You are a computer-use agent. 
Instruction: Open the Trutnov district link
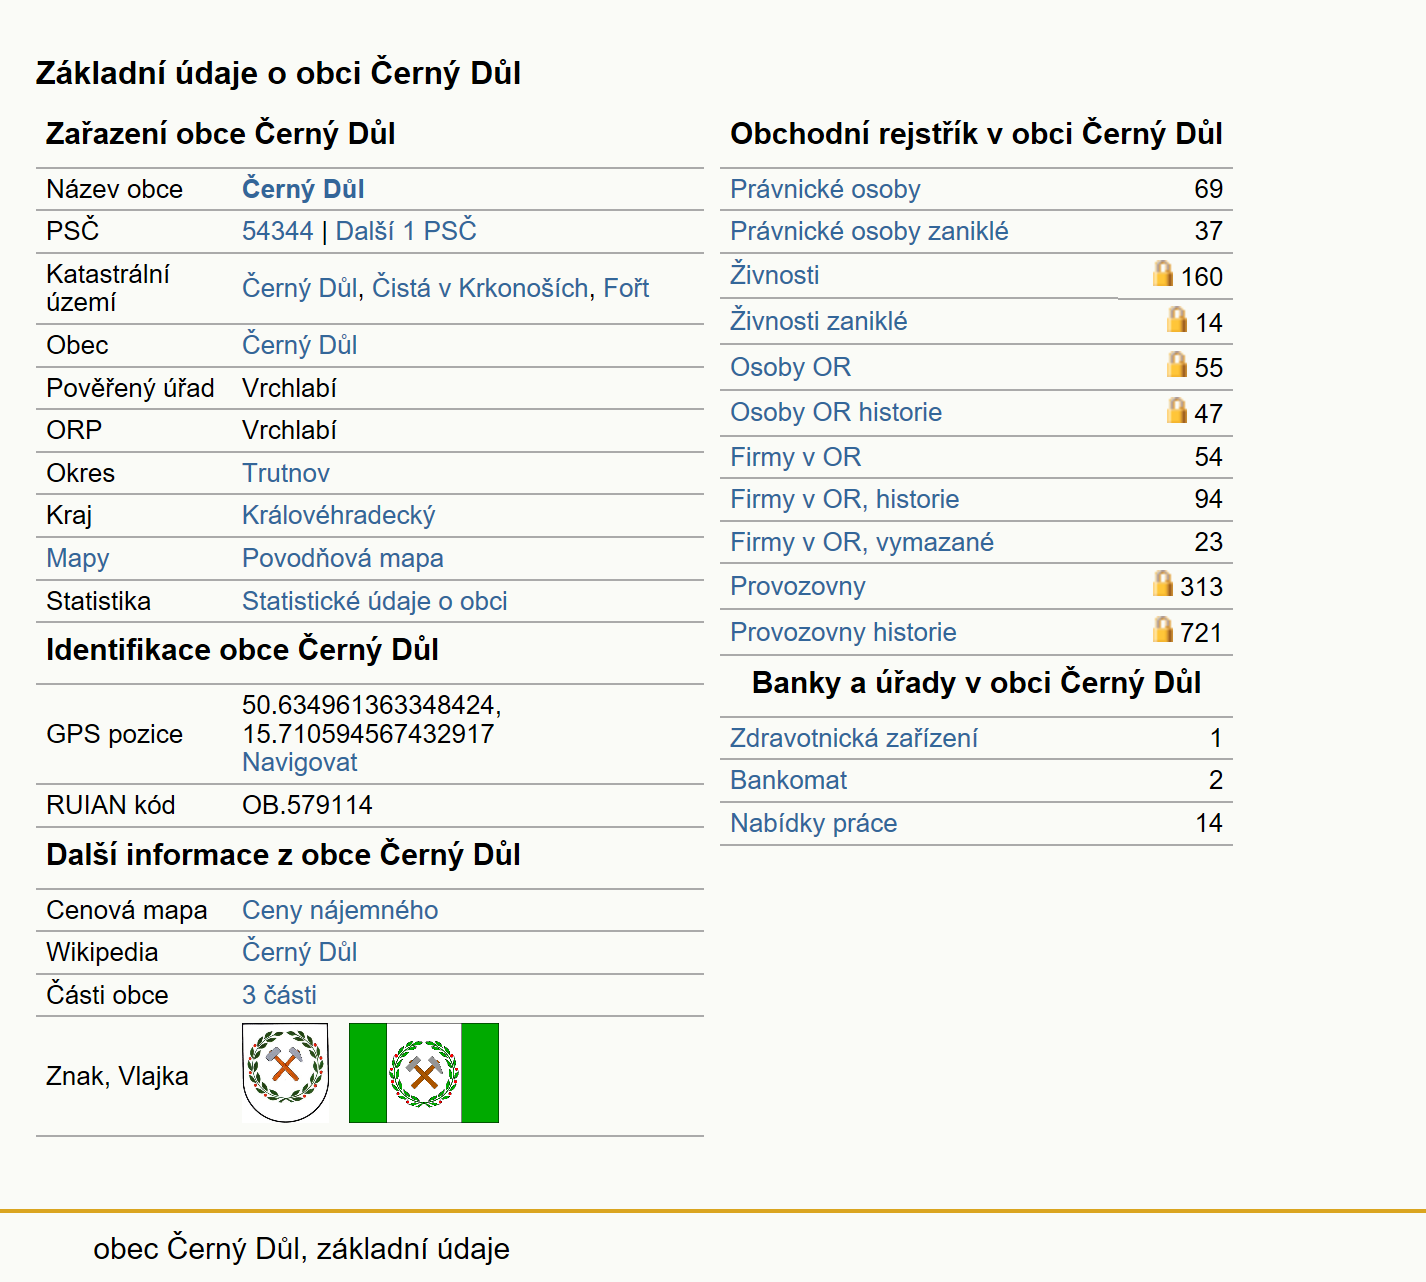(286, 473)
